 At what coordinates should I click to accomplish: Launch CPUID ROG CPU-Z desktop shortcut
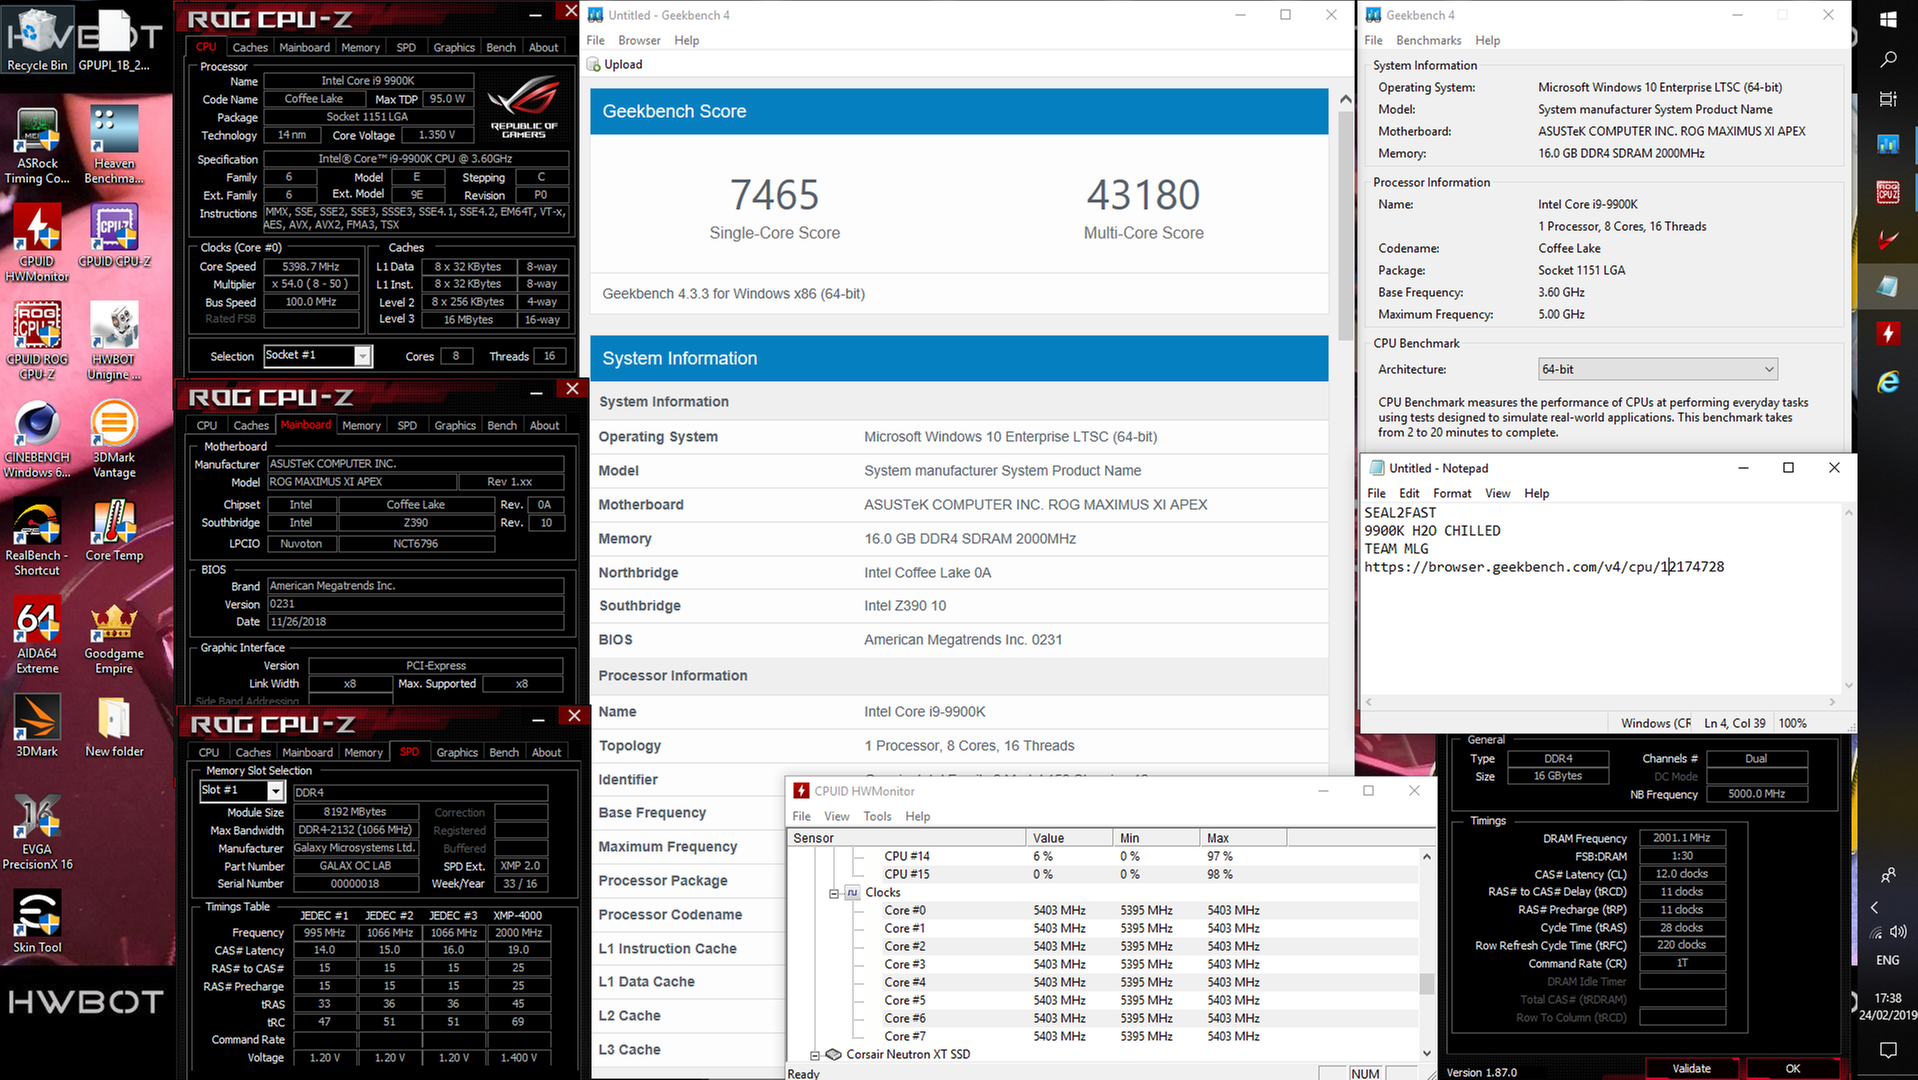(x=37, y=342)
